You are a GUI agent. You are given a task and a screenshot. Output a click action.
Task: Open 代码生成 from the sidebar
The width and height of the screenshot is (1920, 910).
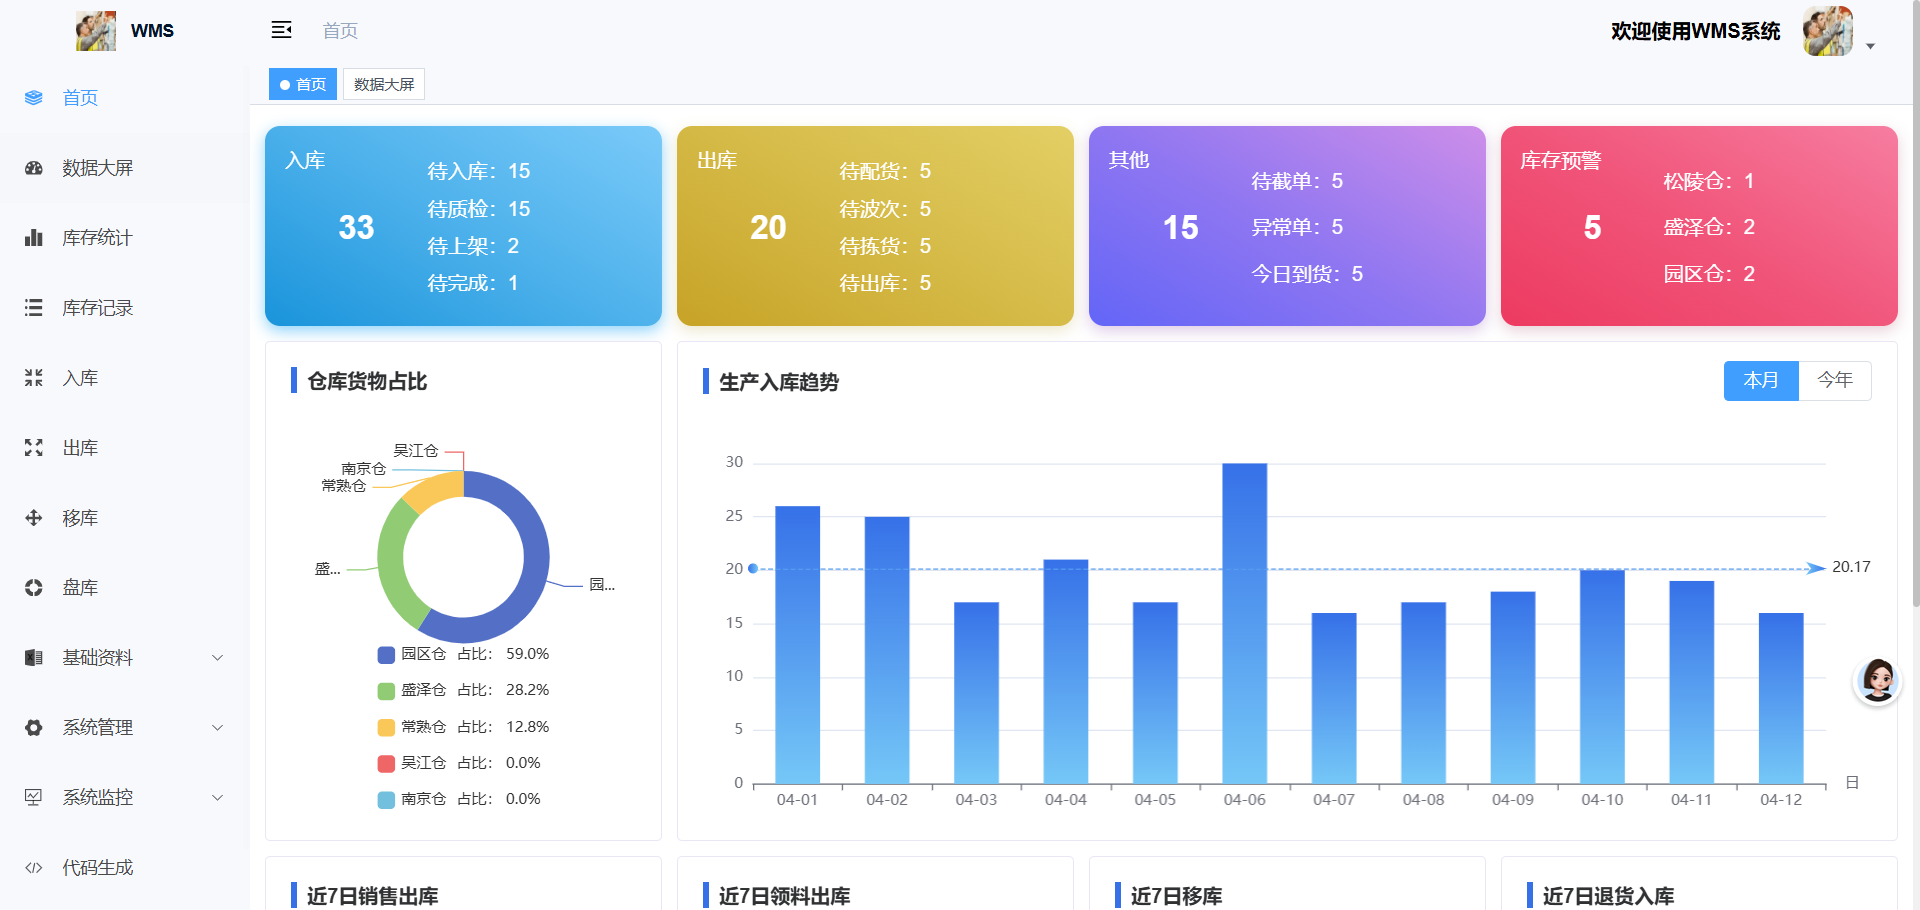(x=97, y=867)
